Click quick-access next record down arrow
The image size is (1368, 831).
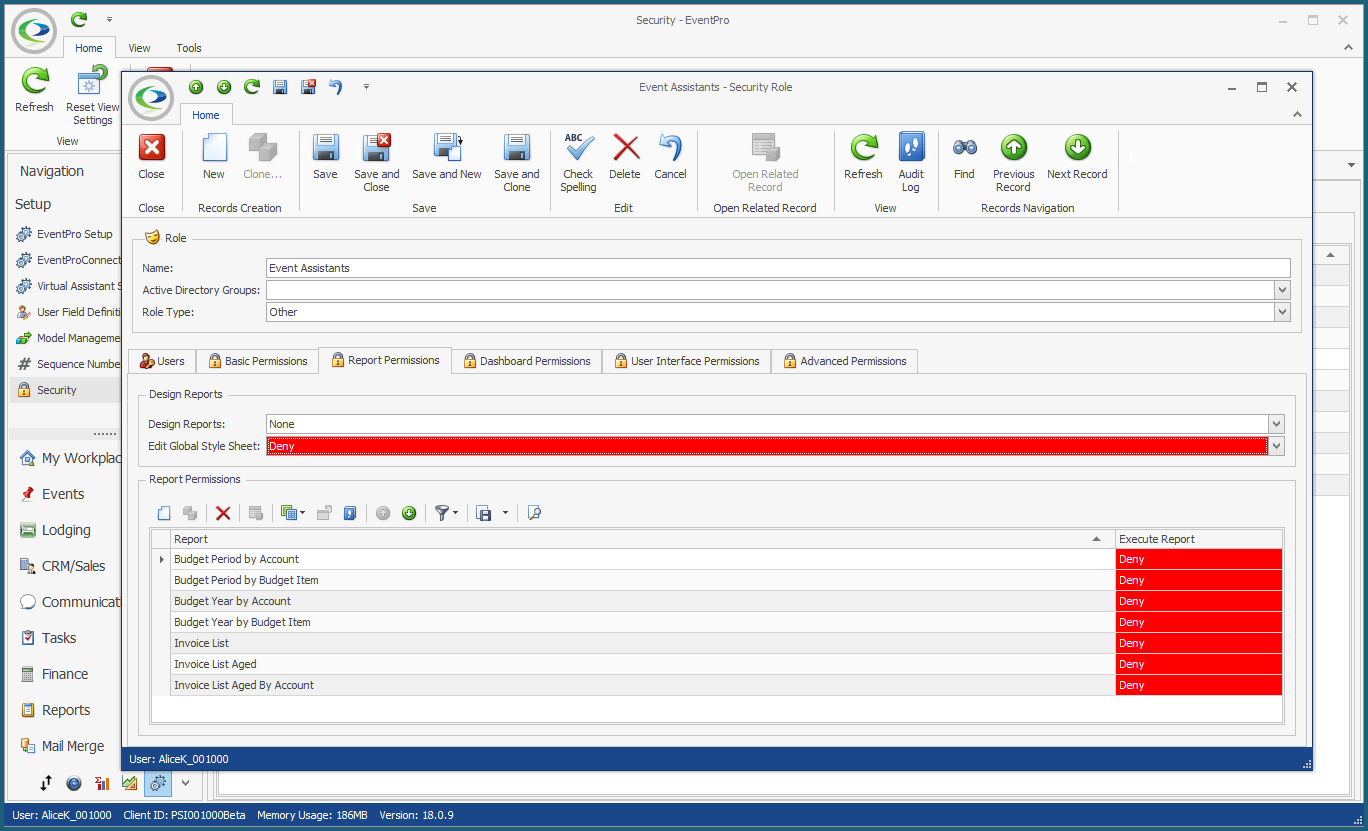(224, 87)
